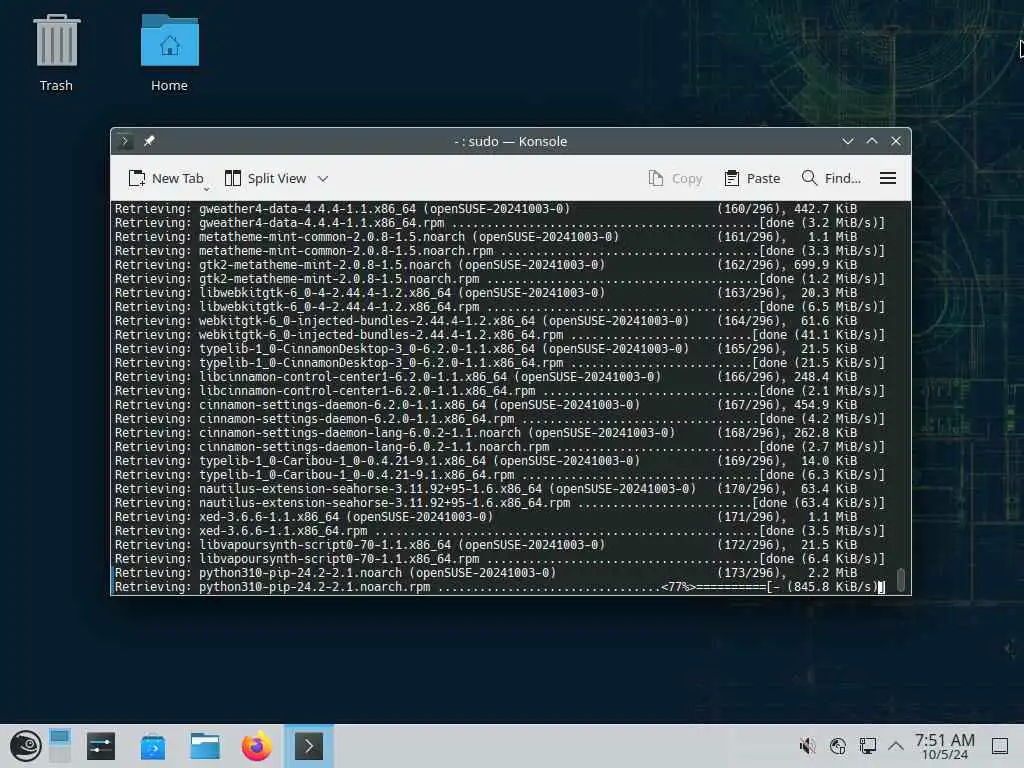Open the Discover software center taskbar icon
This screenshot has height=768, width=1024.
153,746
